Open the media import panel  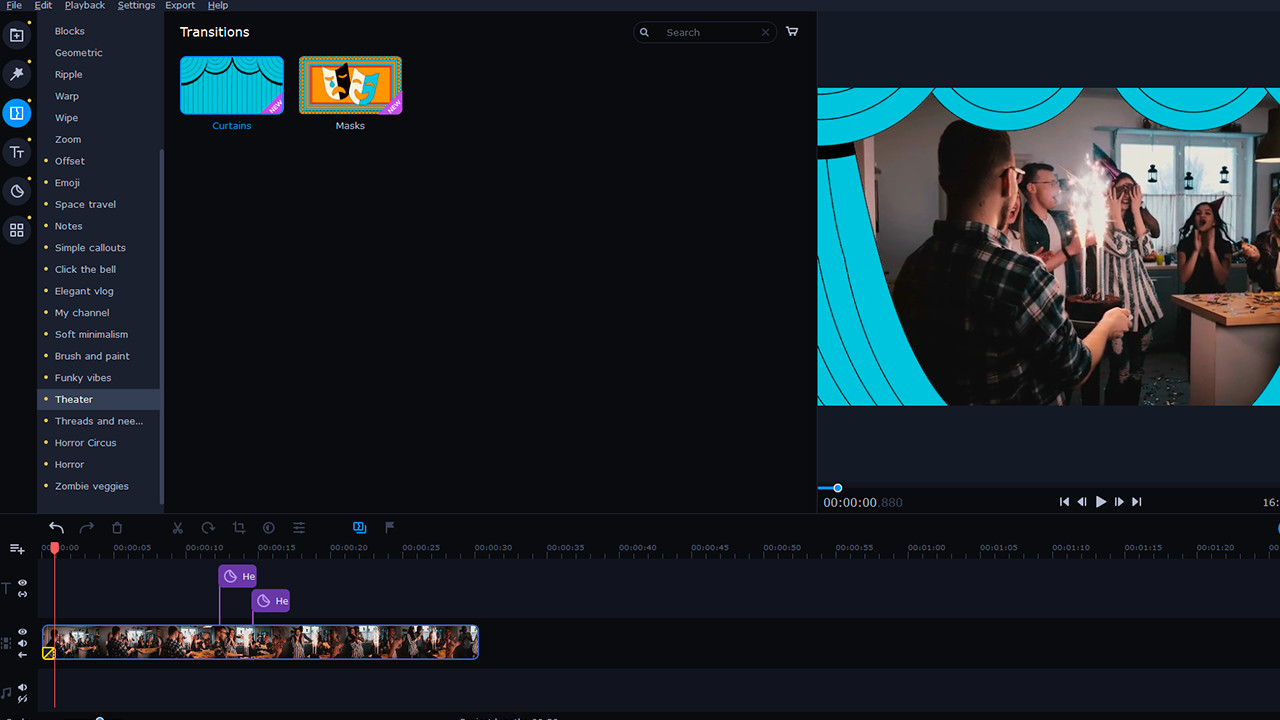16,35
